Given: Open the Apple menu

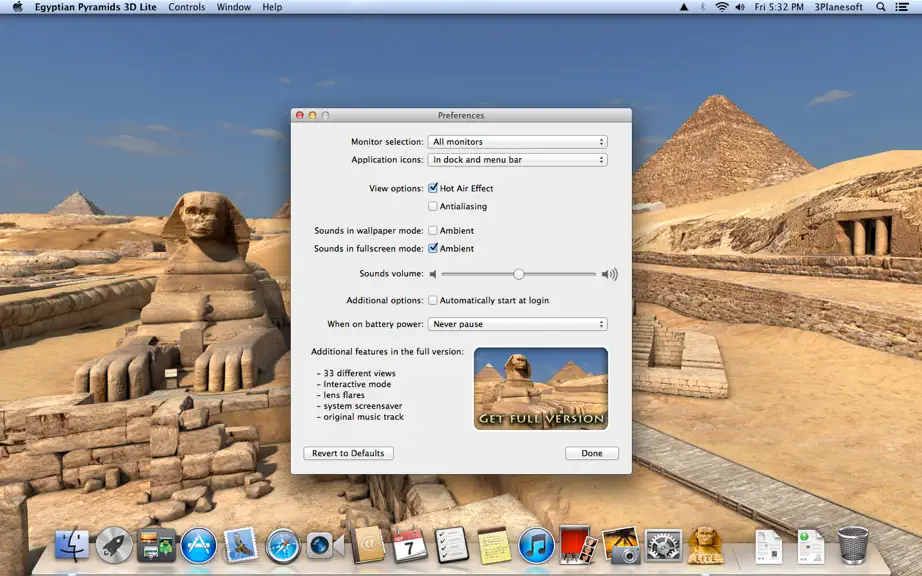Looking at the screenshot, I should [x=18, y=7].
